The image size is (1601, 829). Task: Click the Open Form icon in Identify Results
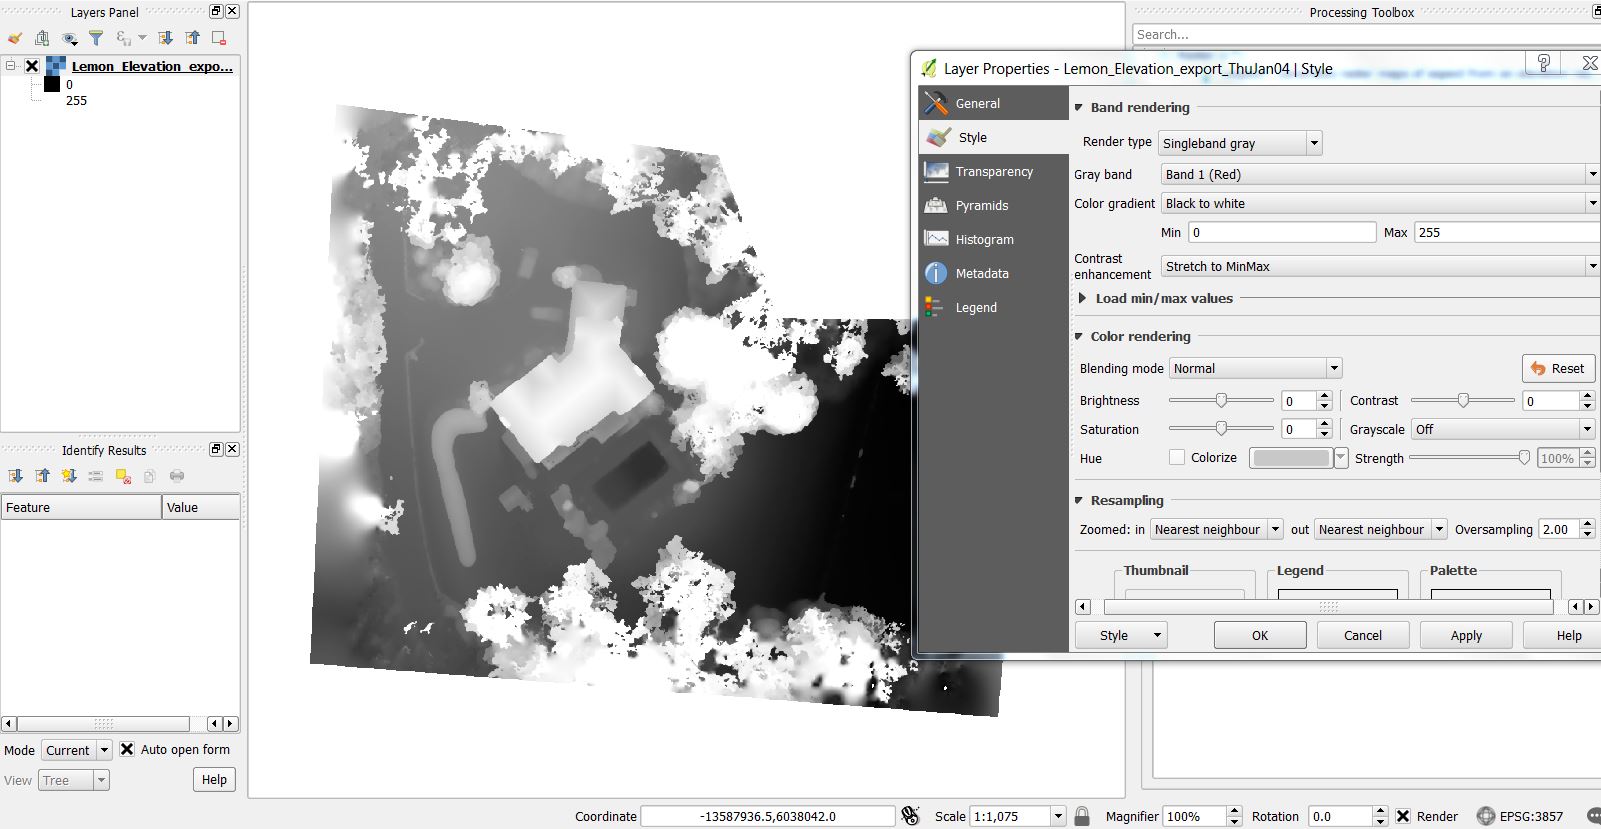click(96, 476)
